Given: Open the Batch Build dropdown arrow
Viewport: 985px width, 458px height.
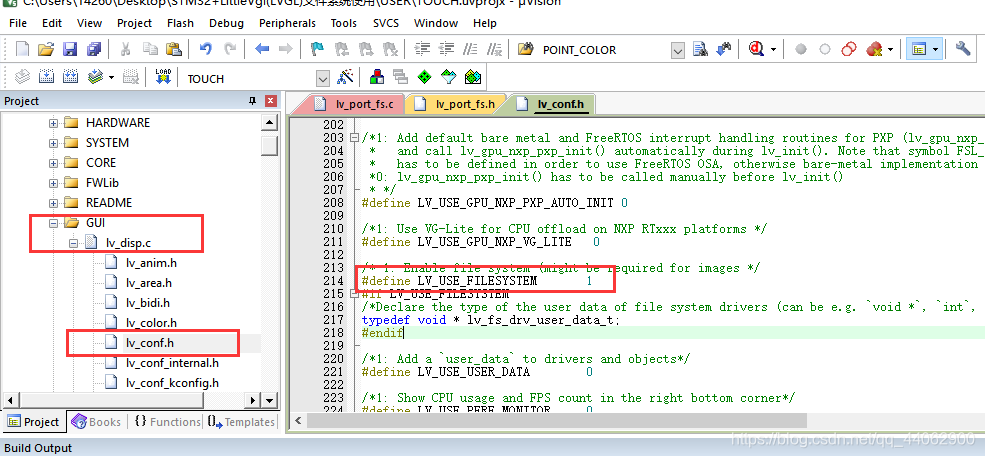Looking at the screenshot, I should (x=111, y=77).
